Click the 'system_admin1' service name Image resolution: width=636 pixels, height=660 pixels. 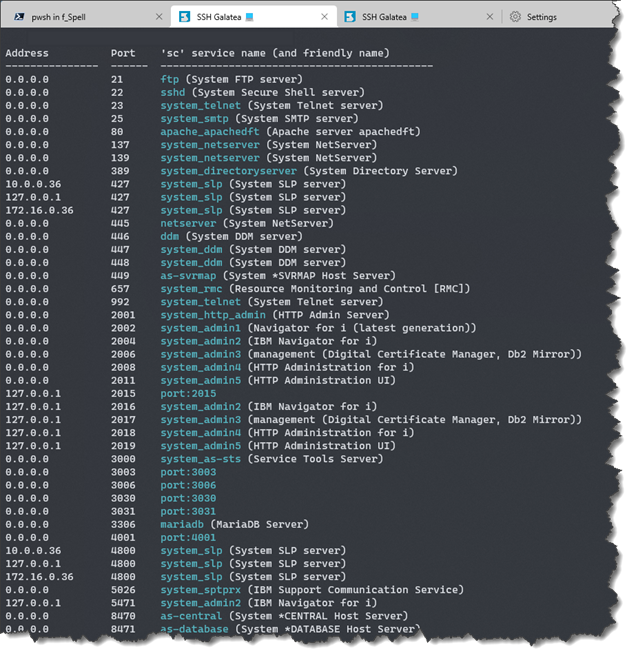[x=201, y=328]
